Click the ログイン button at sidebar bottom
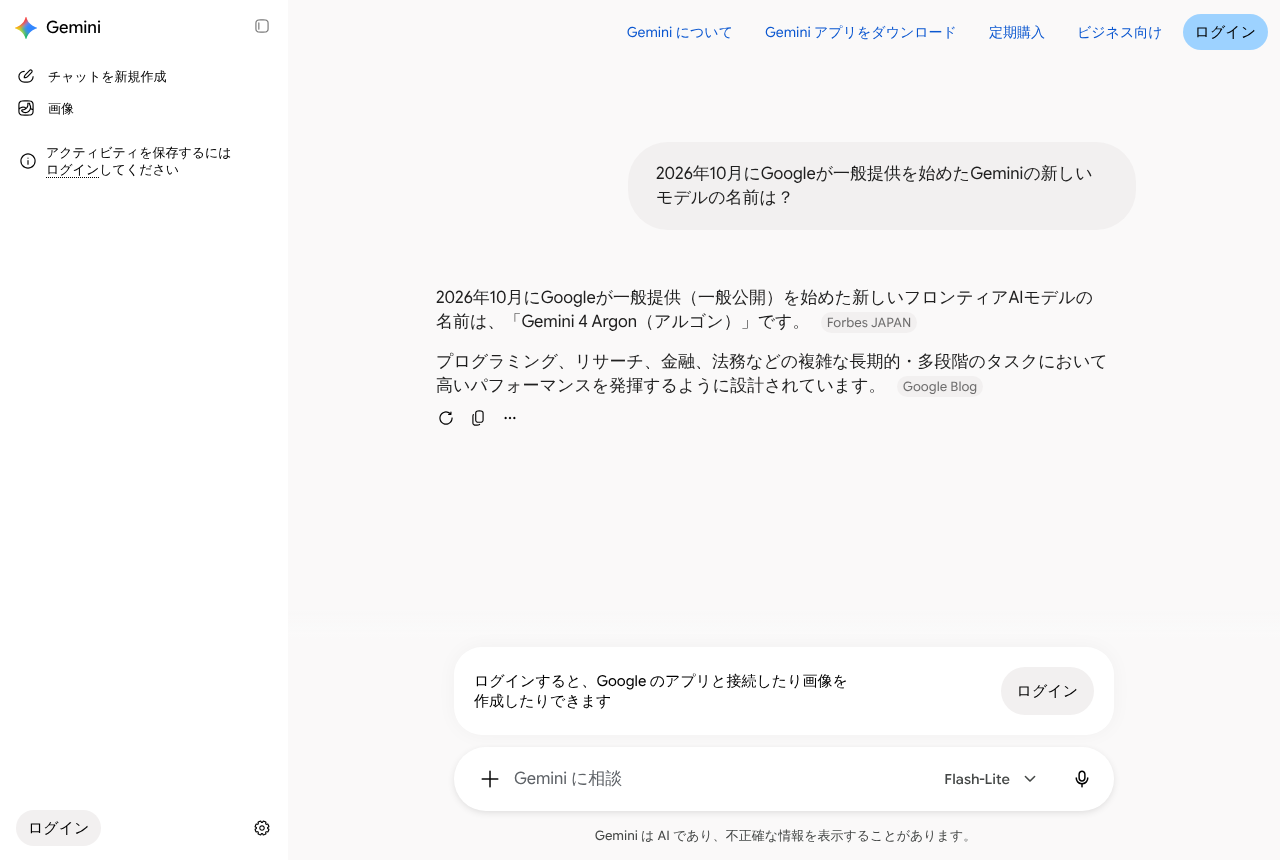The width and height of the screenshot is (1280, 860). tap(58, 828)
